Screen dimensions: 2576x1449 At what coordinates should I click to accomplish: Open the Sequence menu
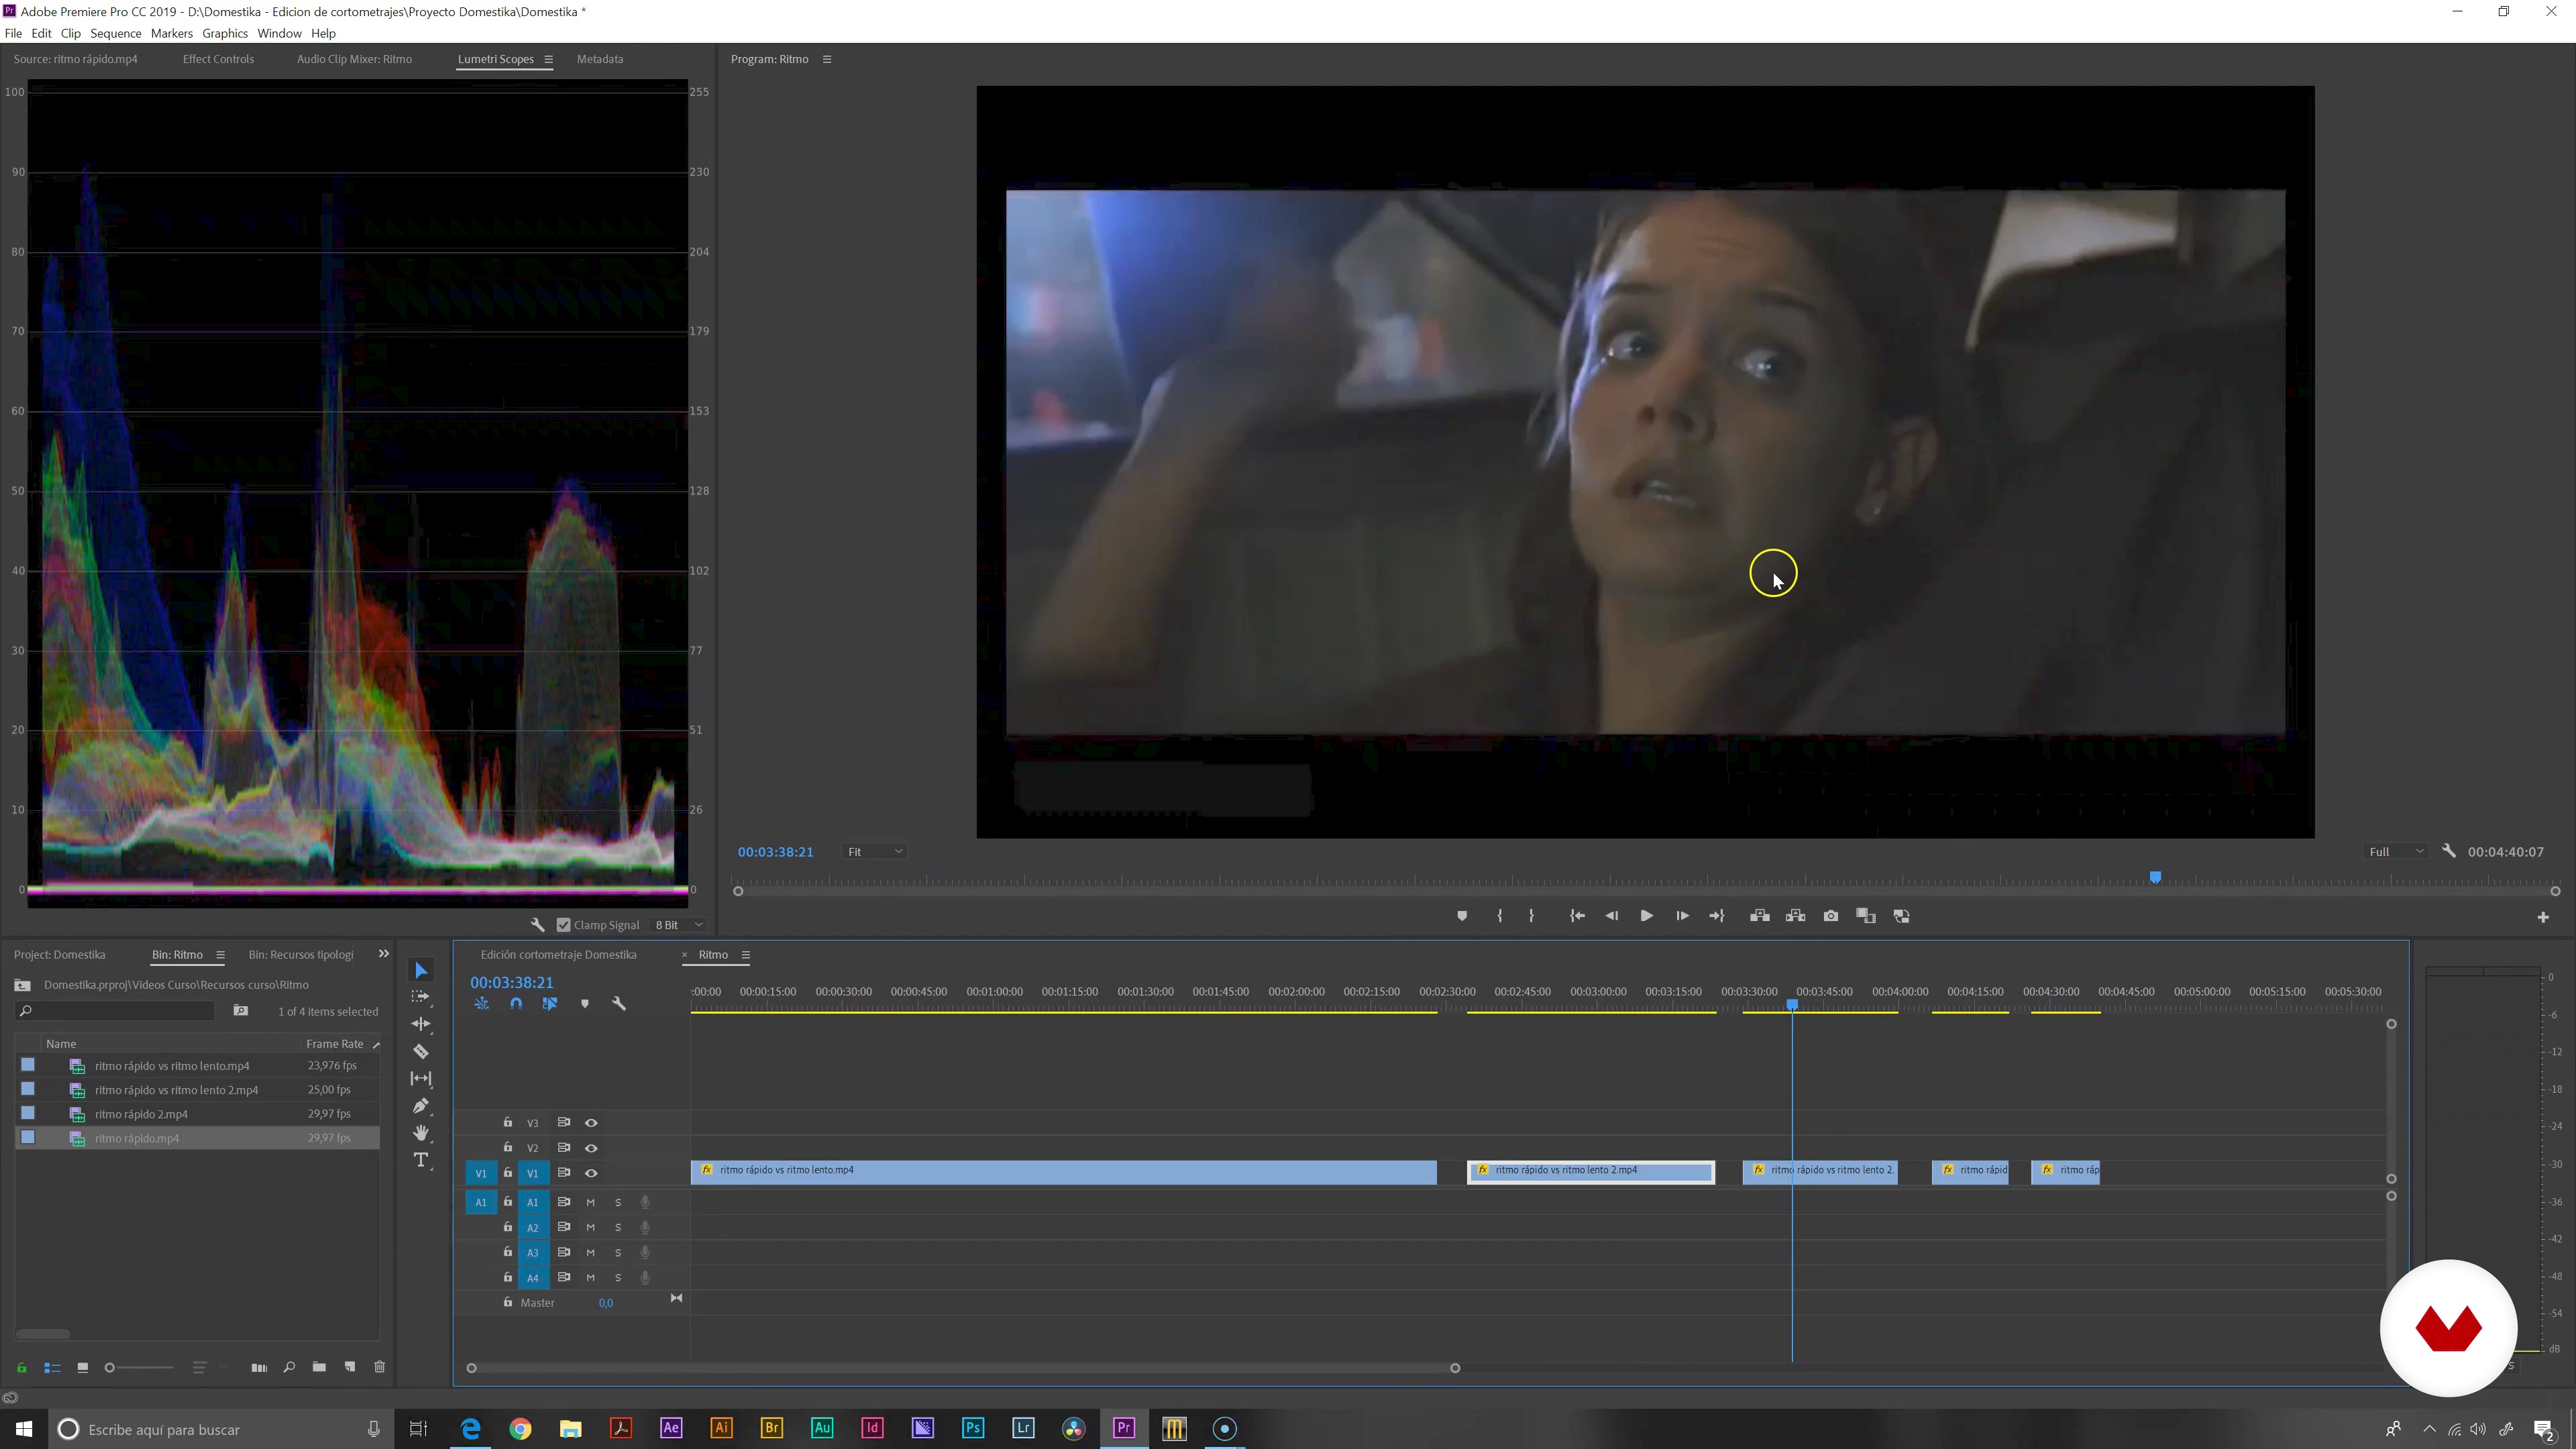tap(115, 33)
